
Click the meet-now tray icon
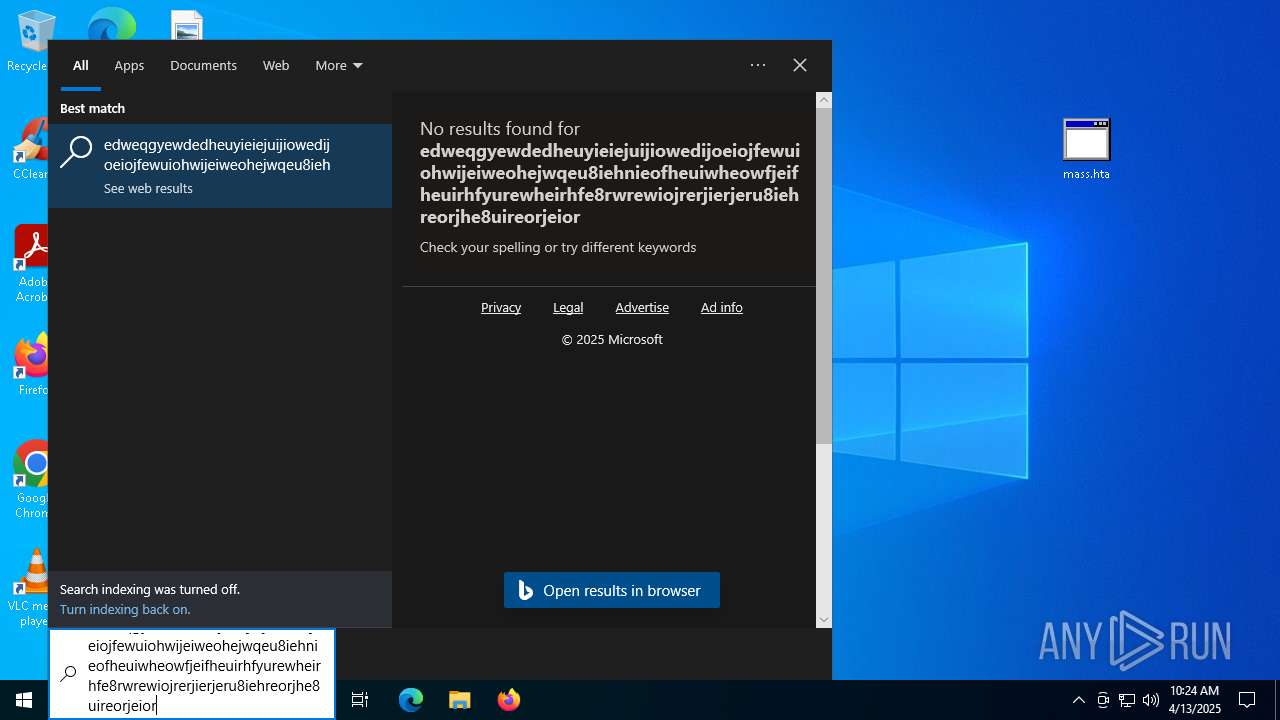click(x=1103, y=700)
